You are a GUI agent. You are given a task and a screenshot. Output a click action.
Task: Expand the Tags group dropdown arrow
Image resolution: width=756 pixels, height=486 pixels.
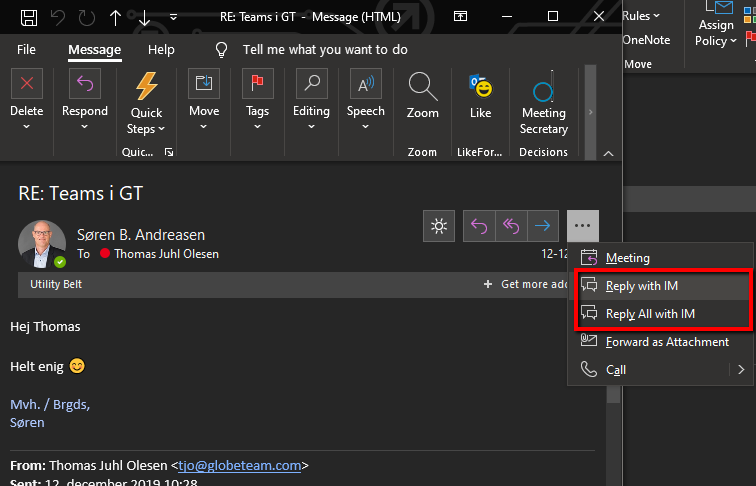[257, 127]
